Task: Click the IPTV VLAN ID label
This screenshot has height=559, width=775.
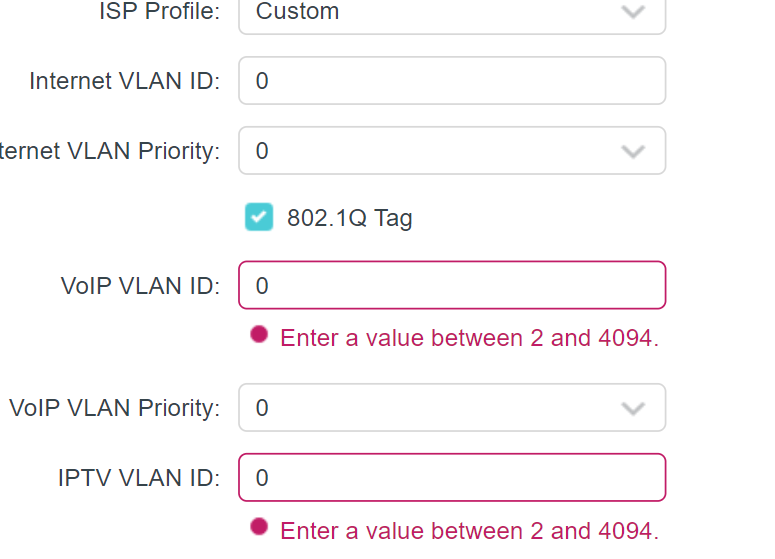Action: (139, 478)
